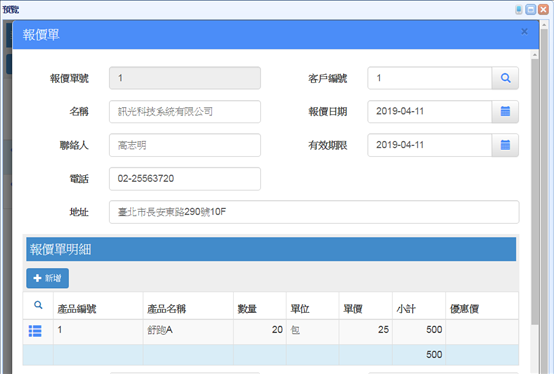
Task: Click the list icon in the 舒跑A row
Action: tap(35, 331)
